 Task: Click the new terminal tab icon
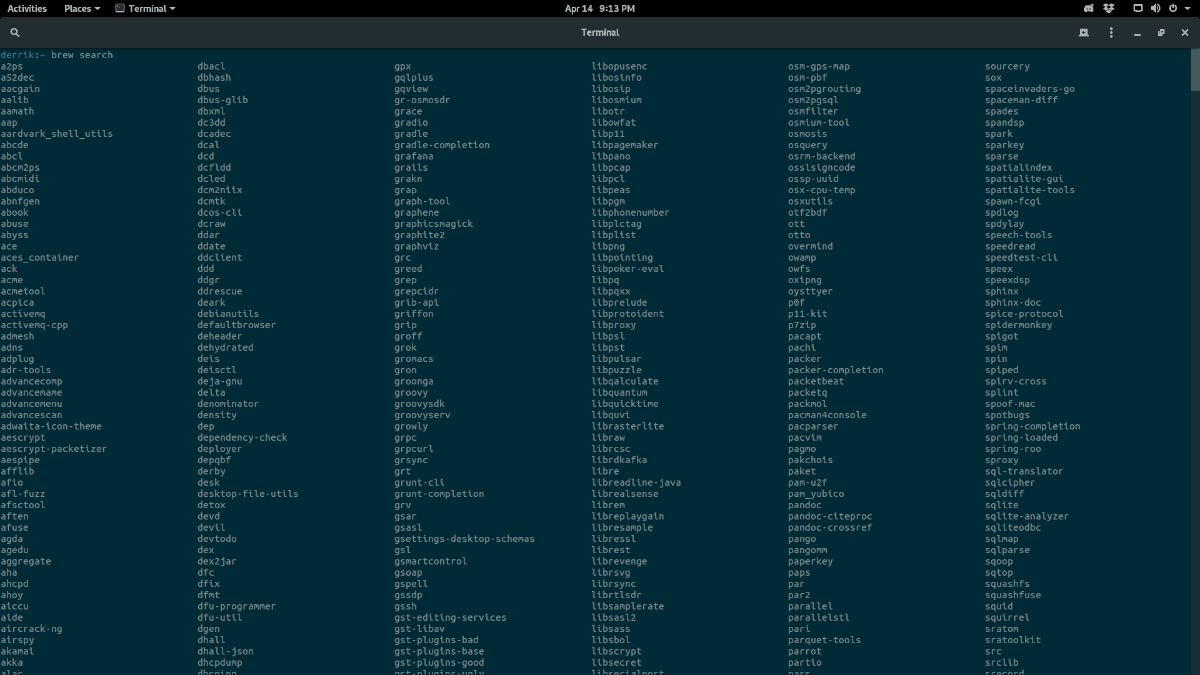[1083, 33]
